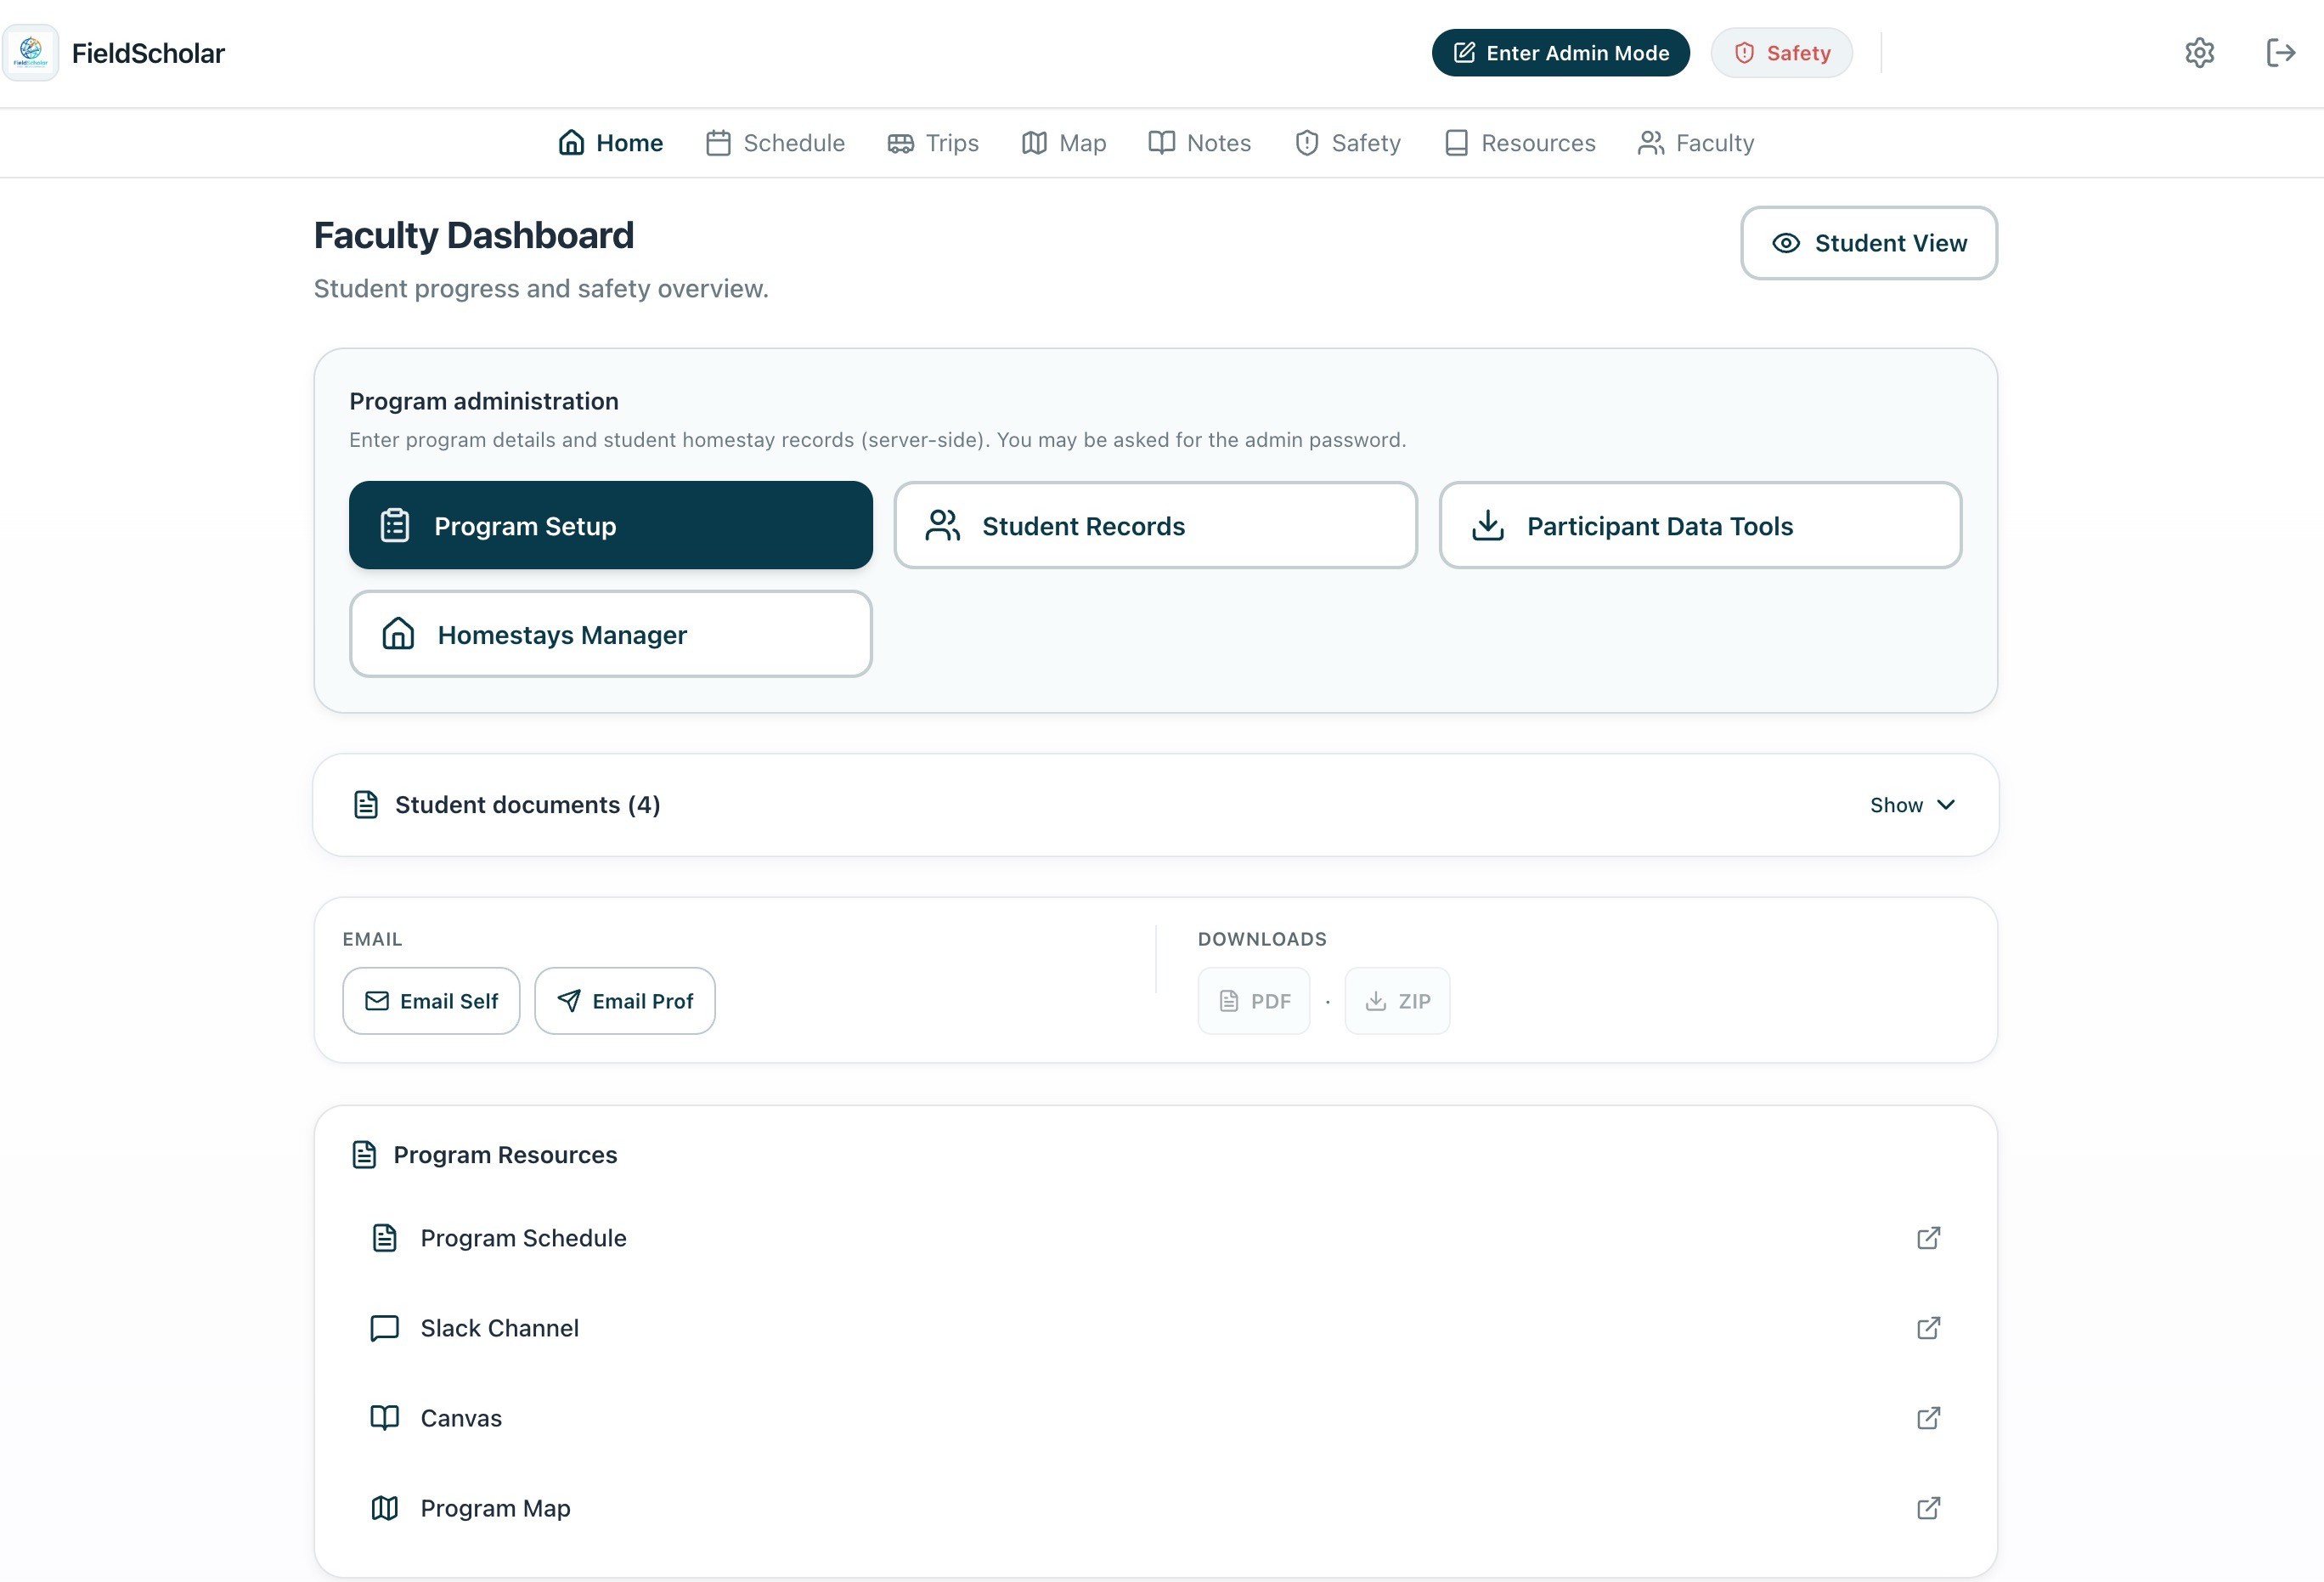2324x1582 pixels.
Task: Click the FieldScholar logo icon
Action: [x=31, y=53]
